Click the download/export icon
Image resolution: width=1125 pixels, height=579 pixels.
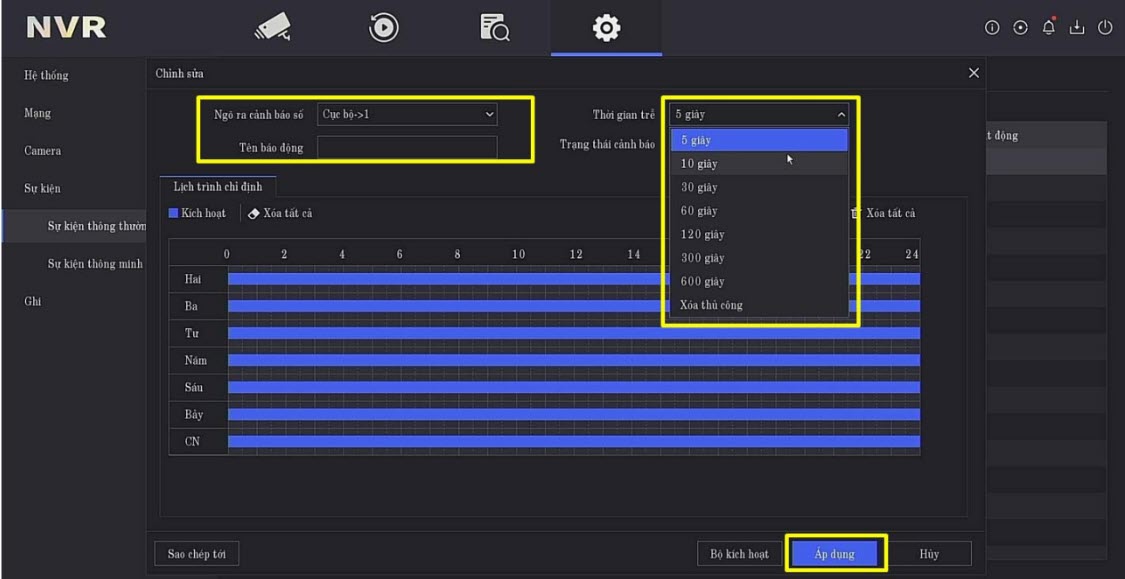[x=1077, y=28]
